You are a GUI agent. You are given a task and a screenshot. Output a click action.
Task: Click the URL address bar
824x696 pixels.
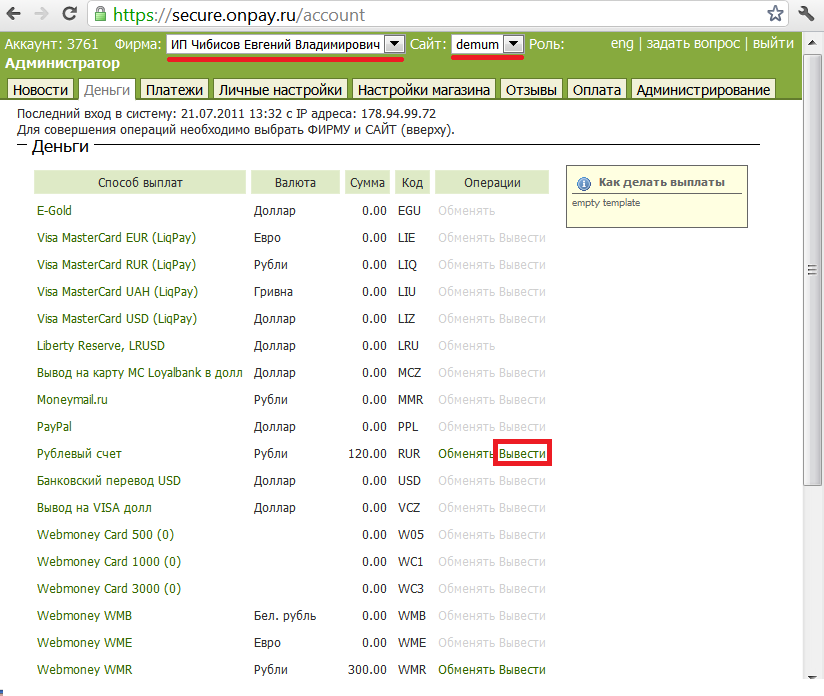tap(430, 15)
